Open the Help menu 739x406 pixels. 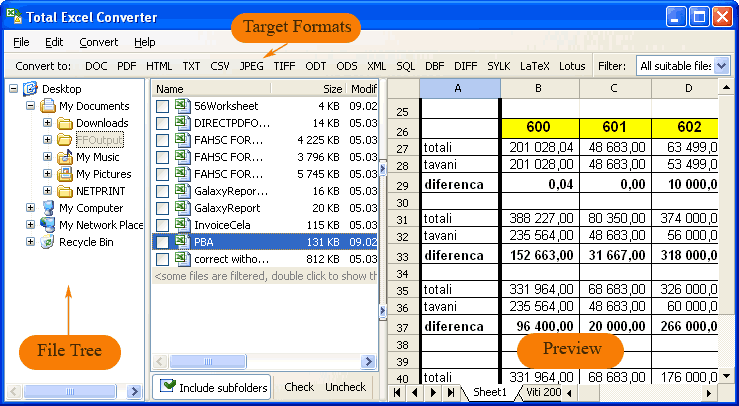tap(145, 42)
